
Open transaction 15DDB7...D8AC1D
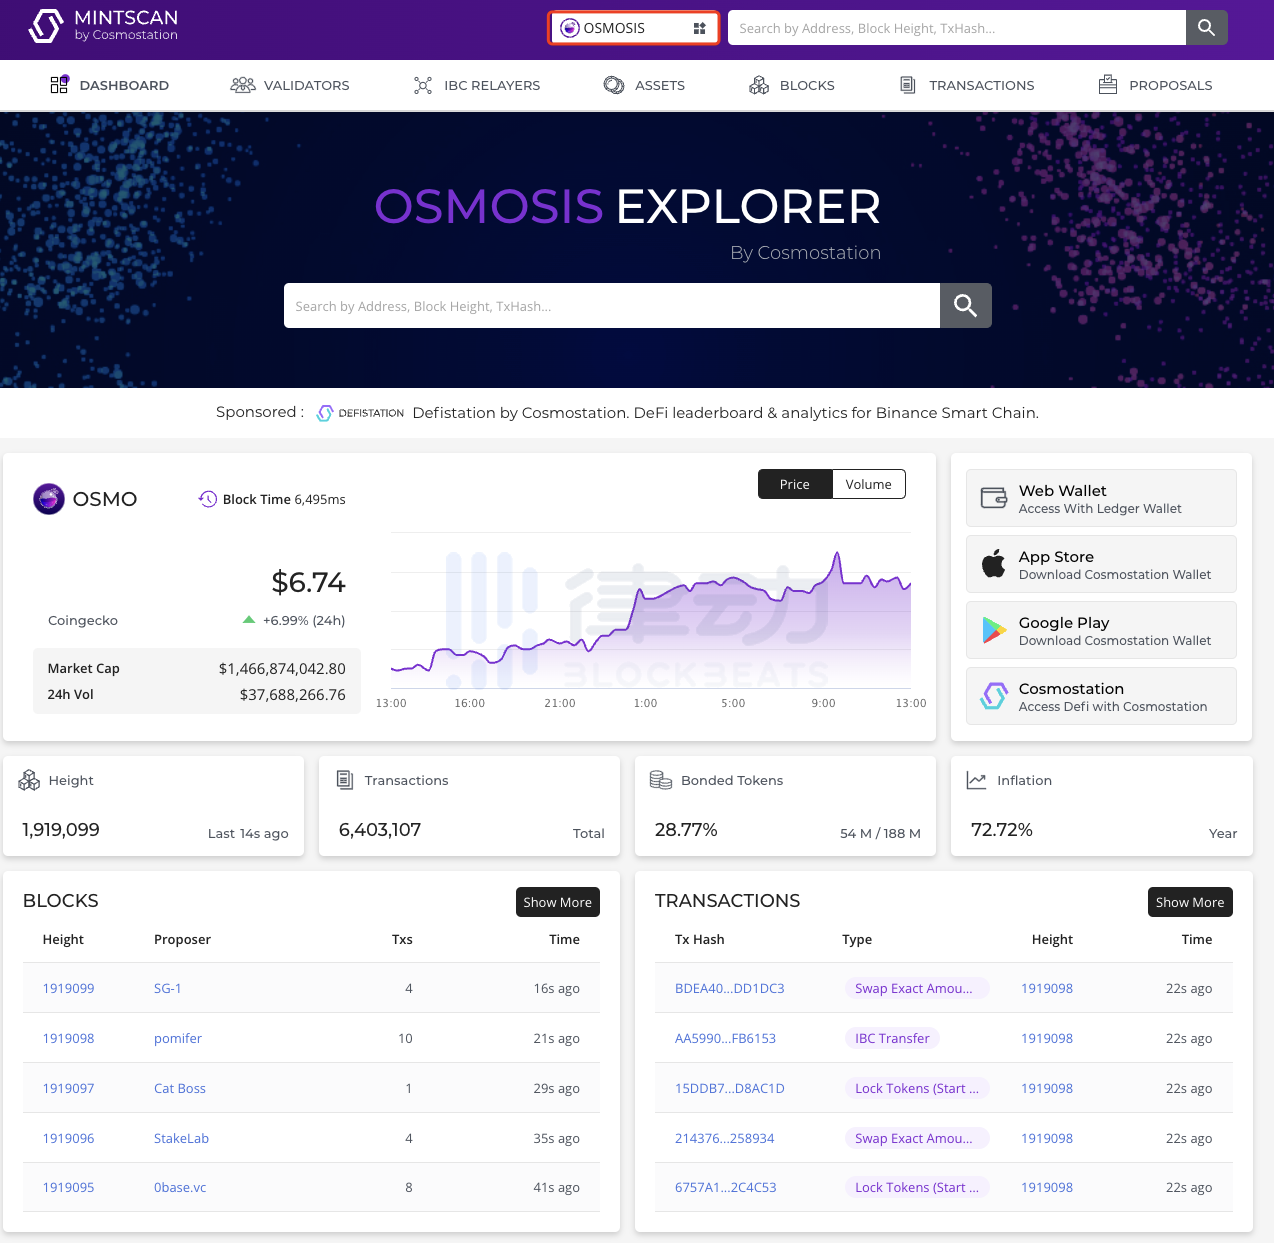point(730,1088)
